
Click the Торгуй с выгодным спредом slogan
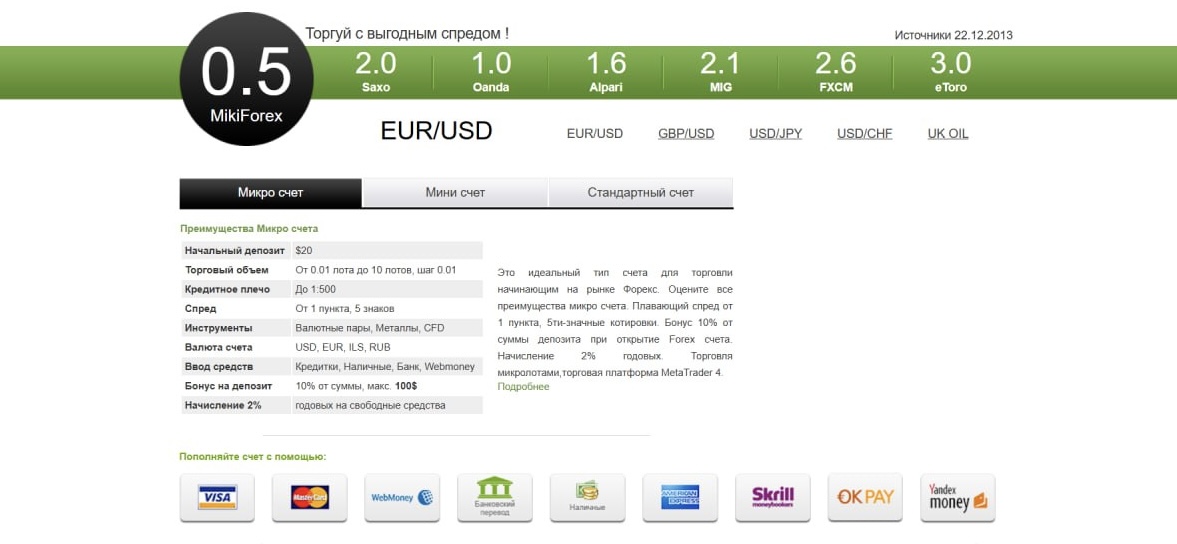point(408,34)
